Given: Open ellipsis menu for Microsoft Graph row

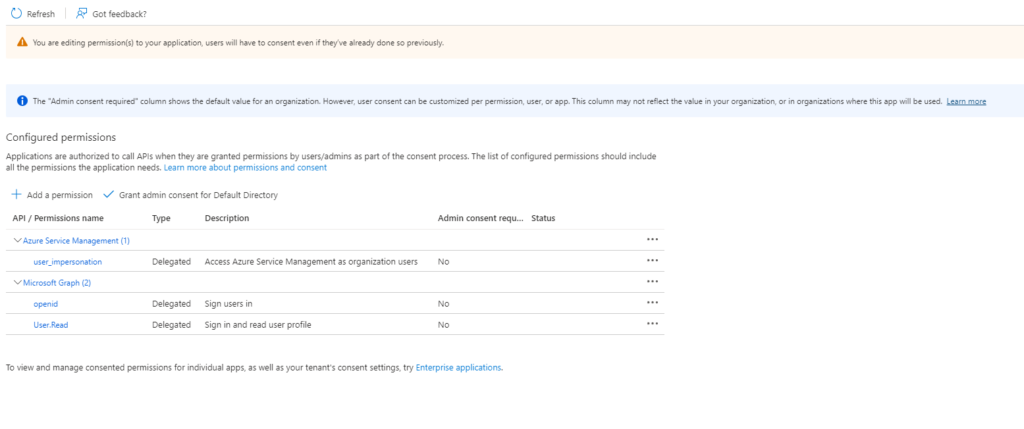Looking at the screenshot, I should coord(652,281).
